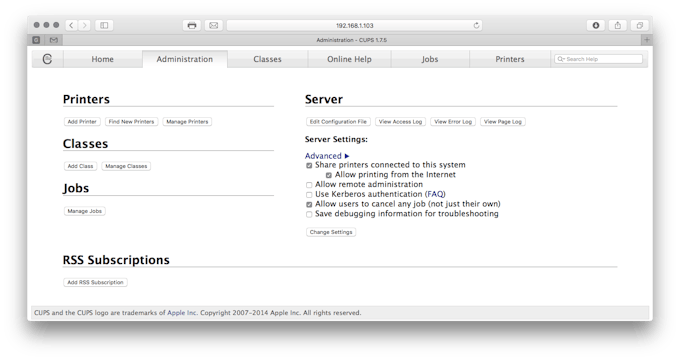Image resolution: width=680 pixels, height=360 pixels.
Task: Open View Error Log
Action: pyautogui.click(x=453, y=122)
